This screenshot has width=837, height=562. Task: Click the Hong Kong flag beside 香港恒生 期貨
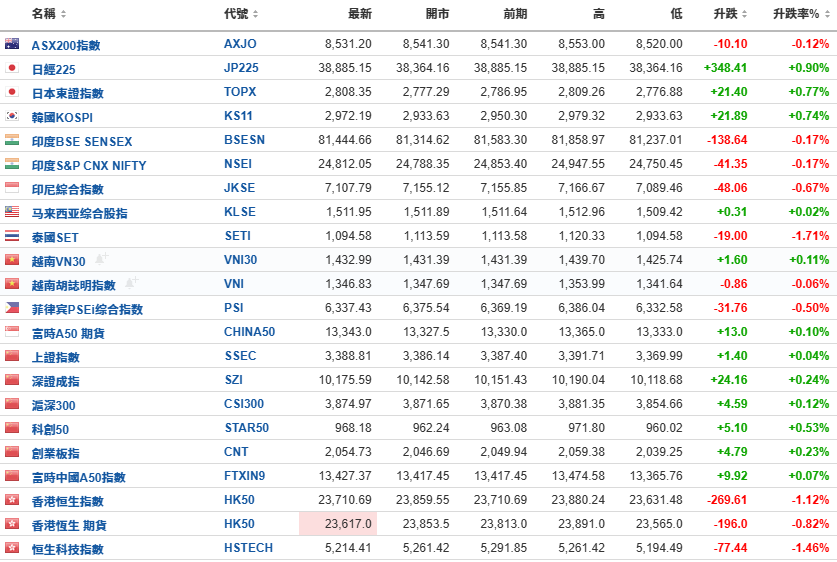point(12,524)
